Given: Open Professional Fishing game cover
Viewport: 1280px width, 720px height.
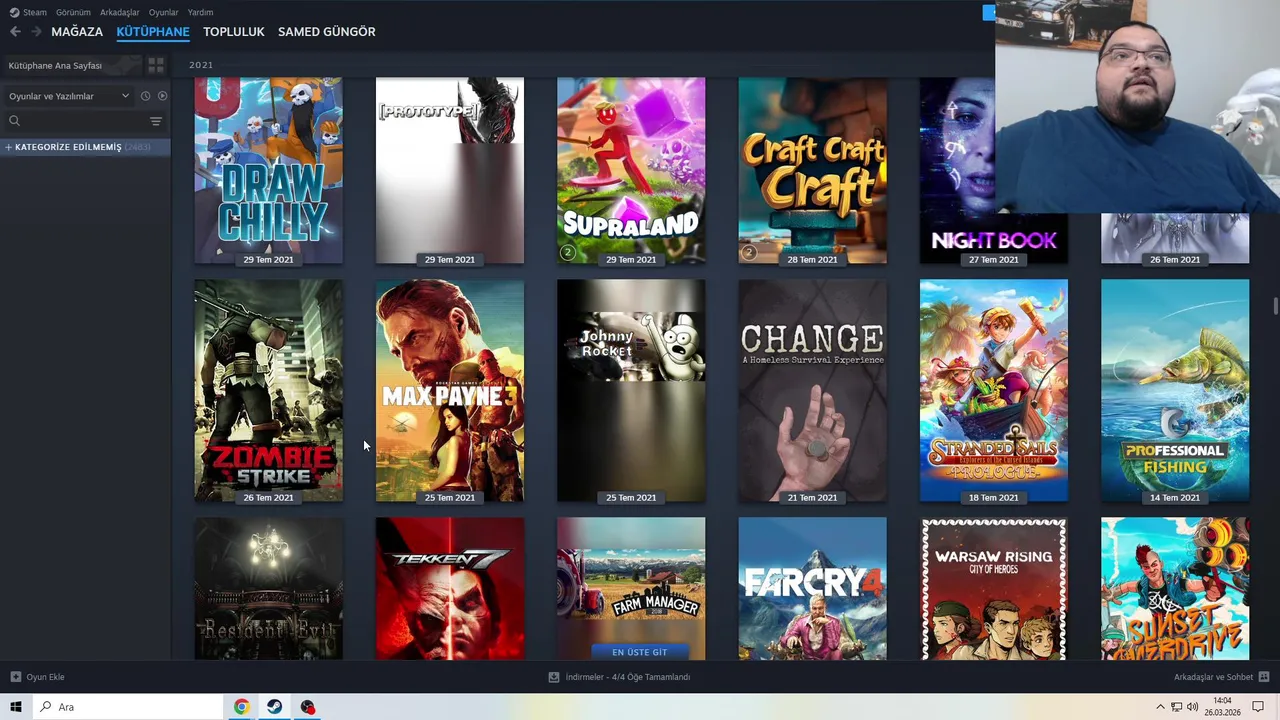Looking at the screenshot, I should (1175, 390).
